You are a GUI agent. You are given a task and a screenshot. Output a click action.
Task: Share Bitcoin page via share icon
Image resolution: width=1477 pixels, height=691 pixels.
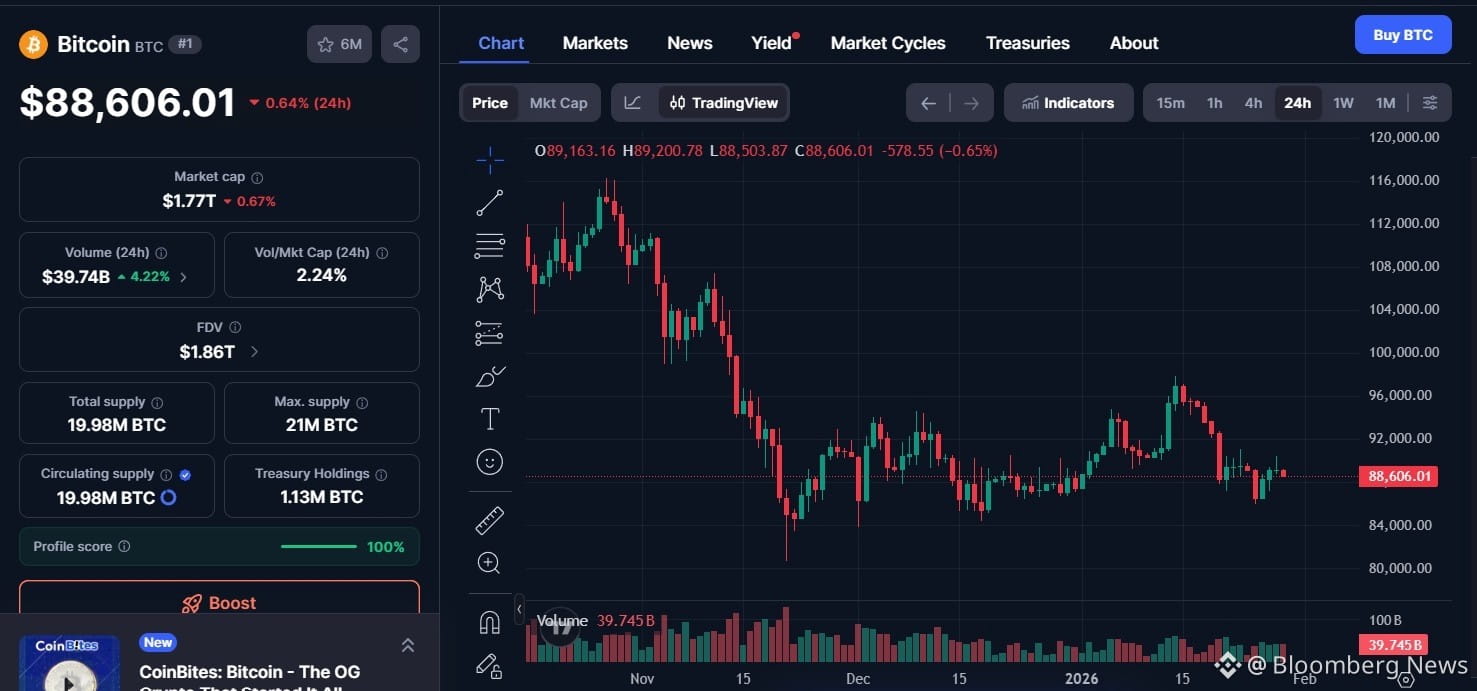click(x=400, y=44)
